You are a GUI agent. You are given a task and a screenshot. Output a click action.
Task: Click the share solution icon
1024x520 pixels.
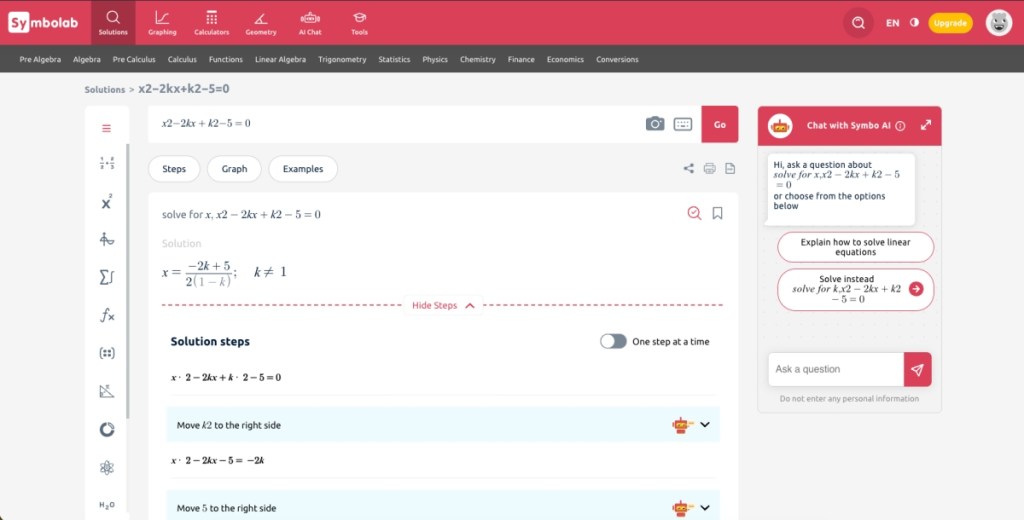(689, 169)
